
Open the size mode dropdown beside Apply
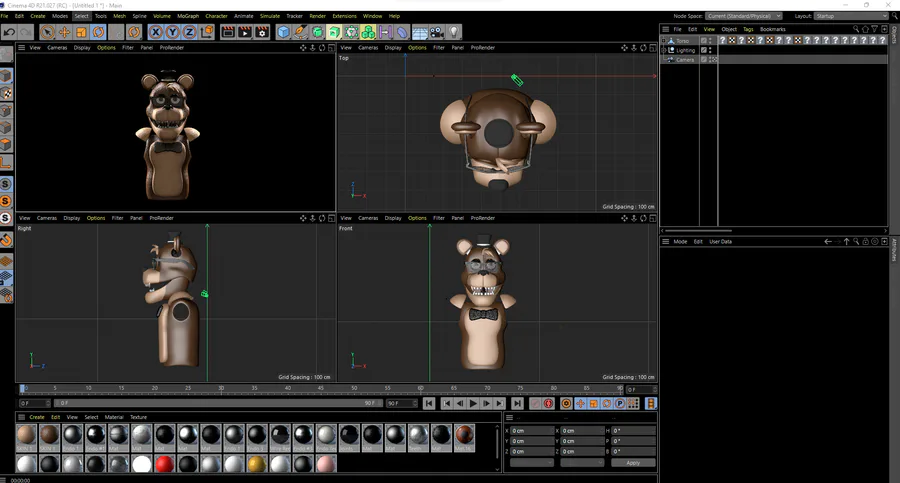click(581, 462)
